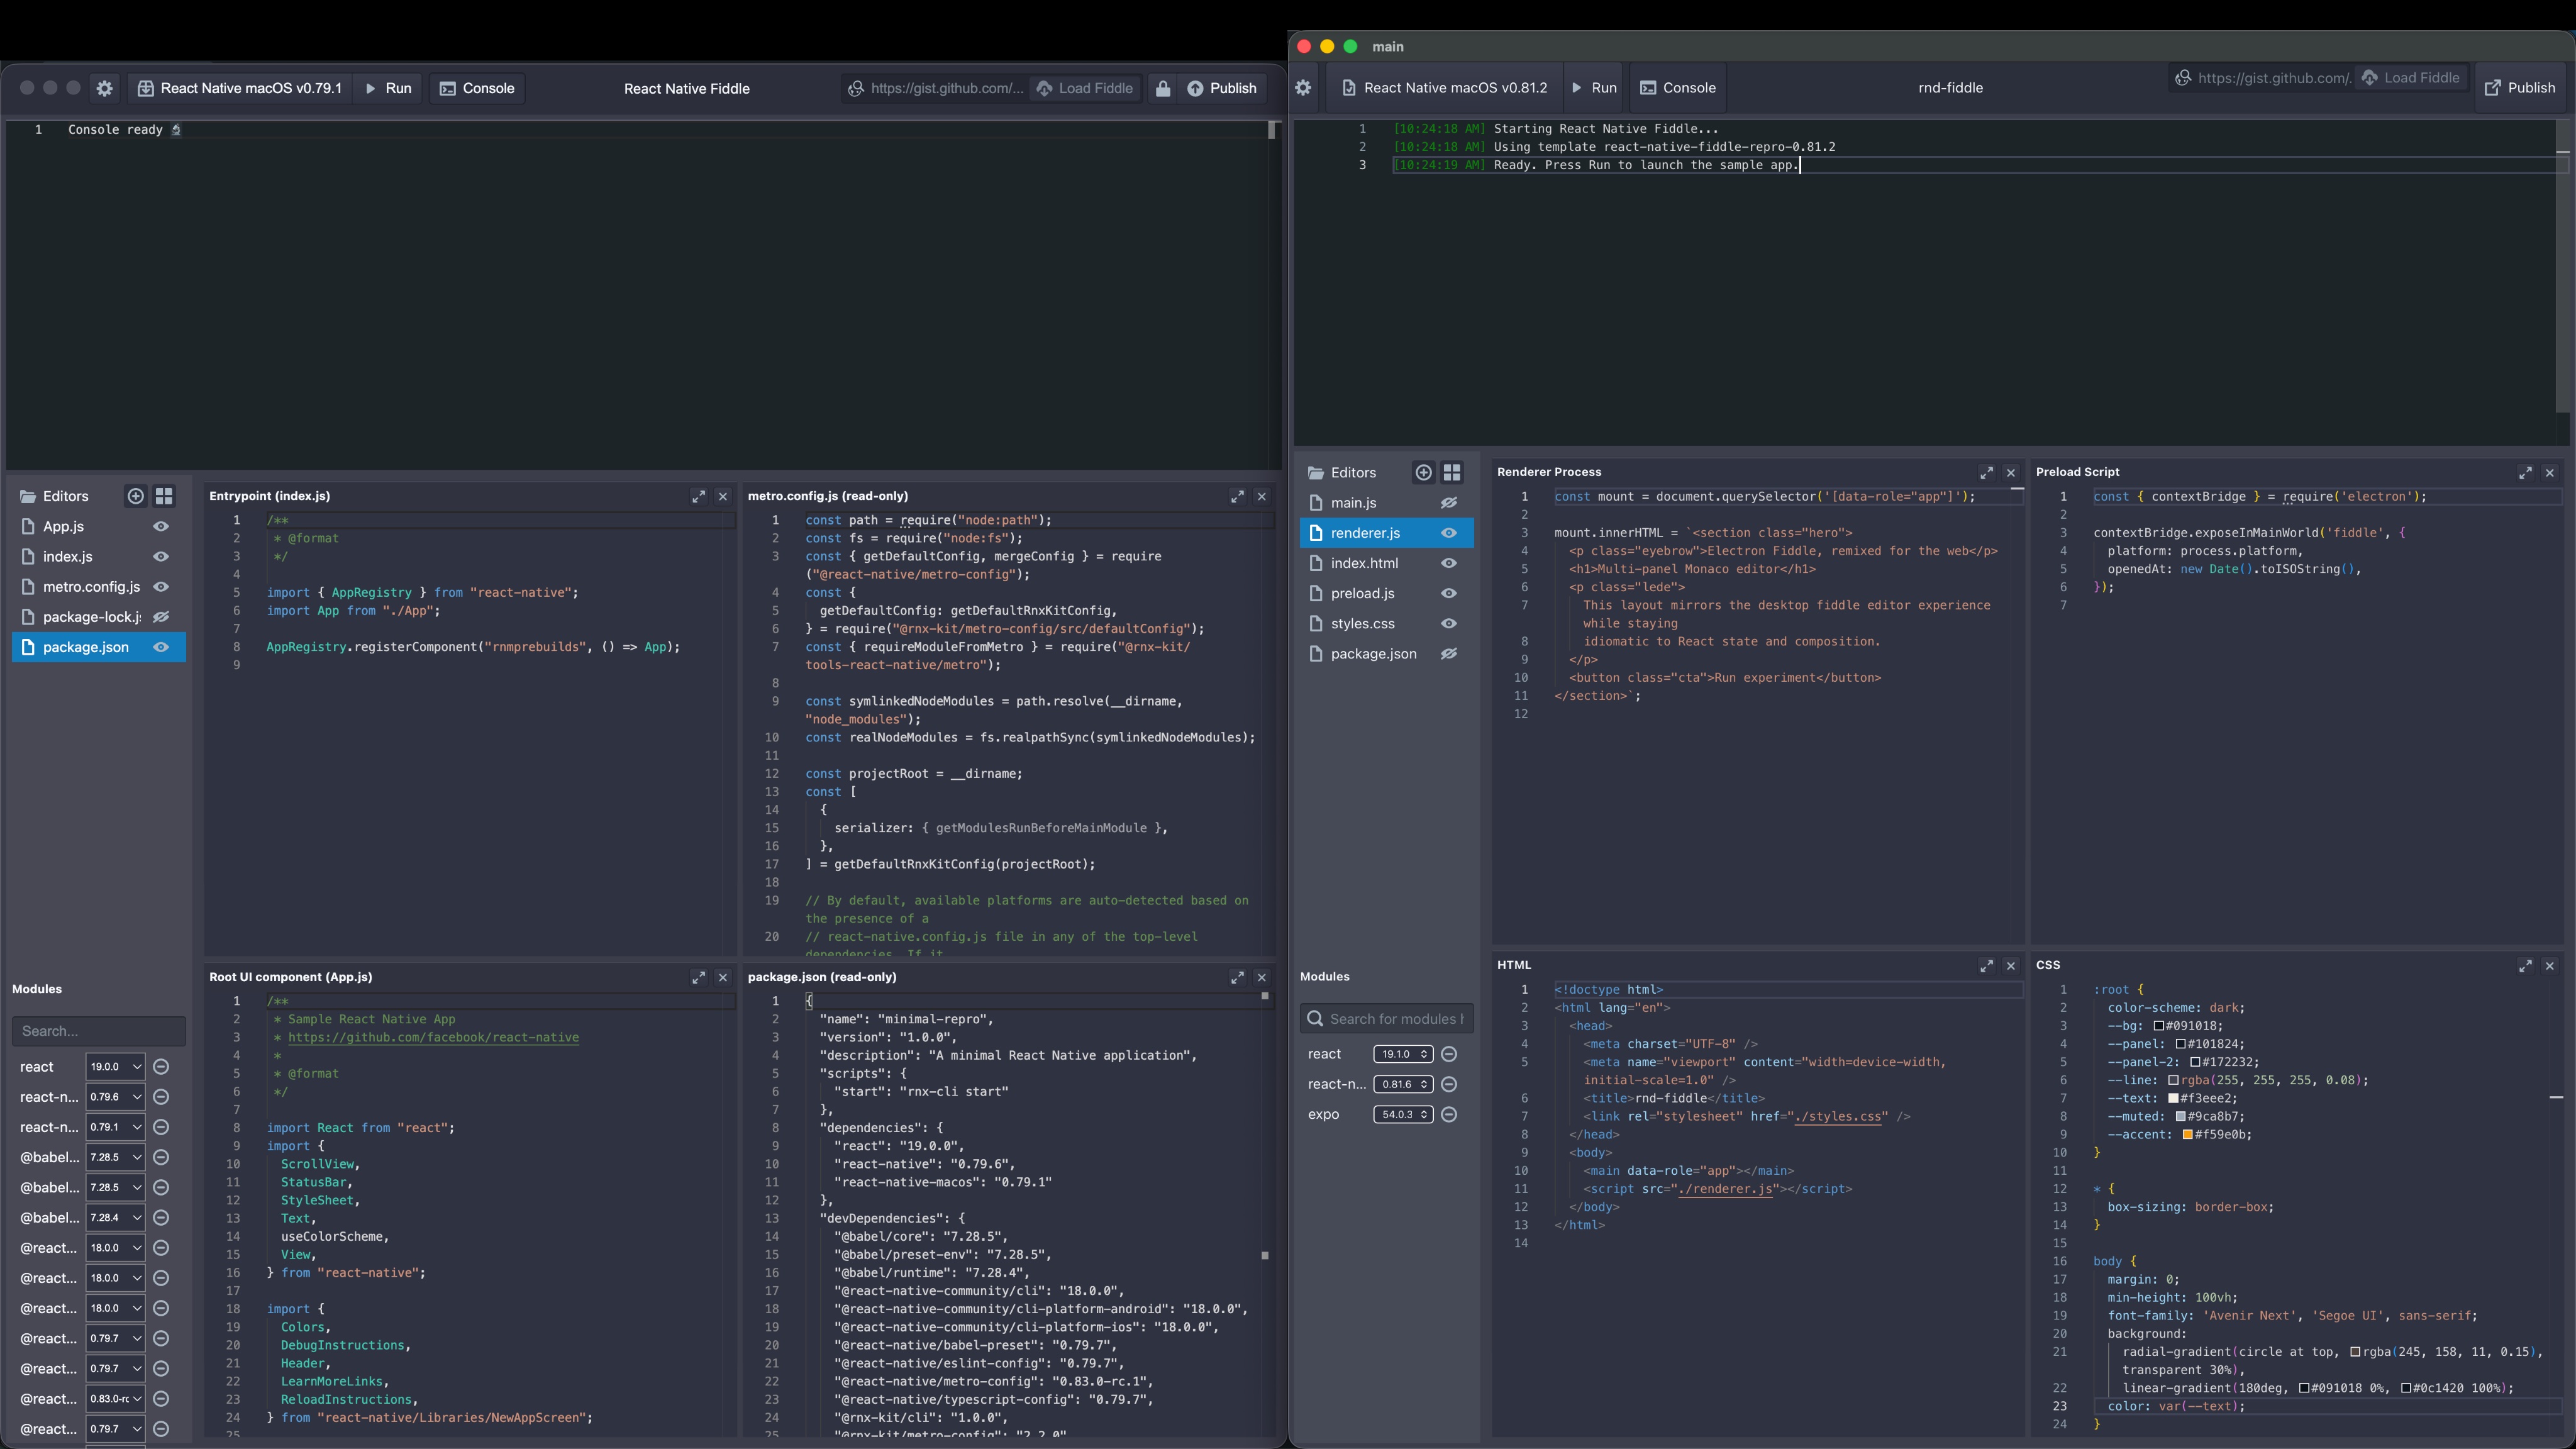Close the HTML editor panel
The width and height of the screenshot is (2576, 1449).
tap(2011, 965)
